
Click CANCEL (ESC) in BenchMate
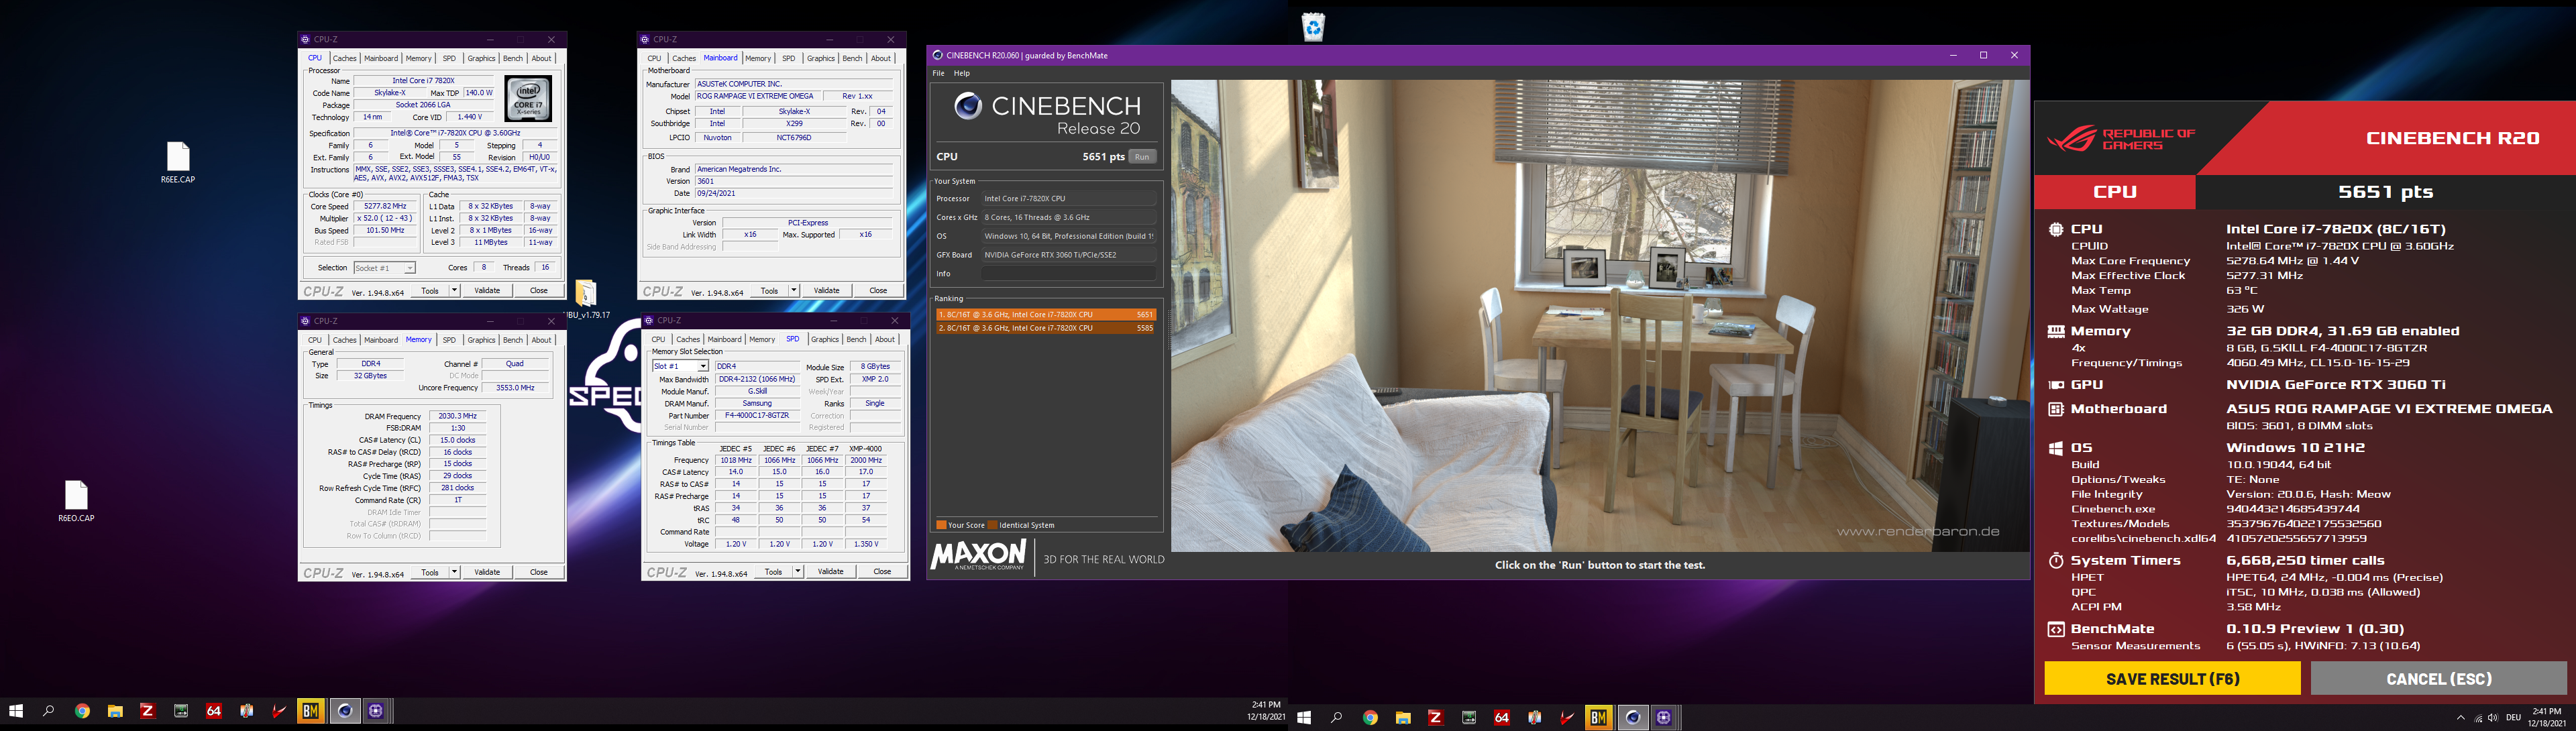coord(2438,679)
